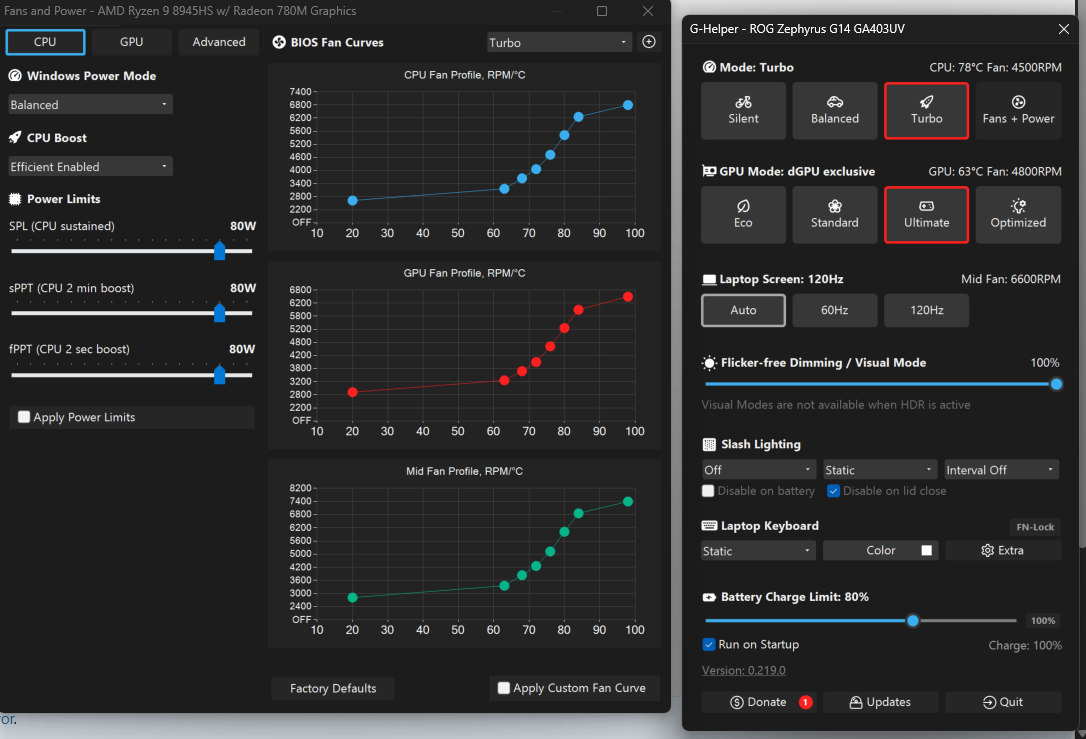The image size is (1086, 739).
Task: Switch to Balanced performance mode
Action: 835,111
